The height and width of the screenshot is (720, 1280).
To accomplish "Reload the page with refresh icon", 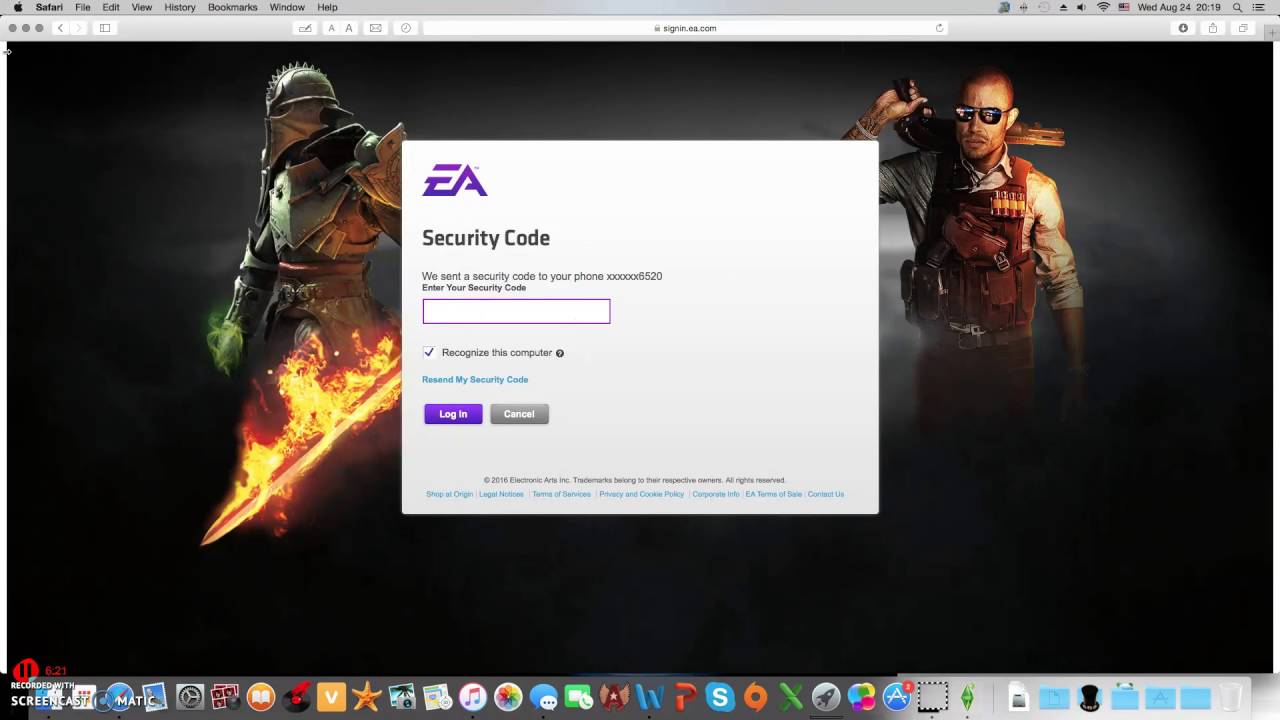I will pyautogui.click(x=939, y=28).
